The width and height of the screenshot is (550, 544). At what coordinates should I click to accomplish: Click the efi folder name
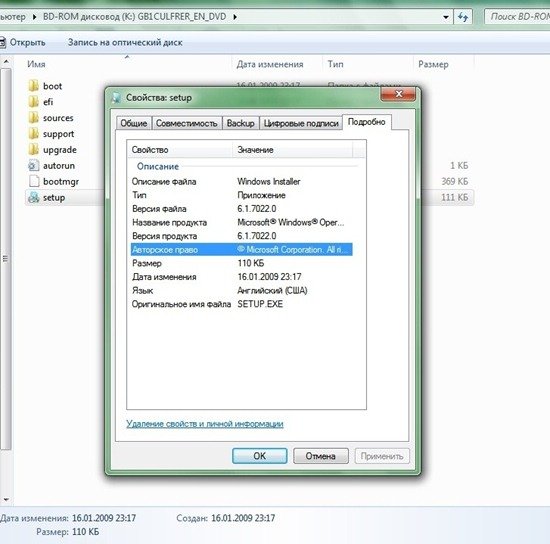pos(48,102)
